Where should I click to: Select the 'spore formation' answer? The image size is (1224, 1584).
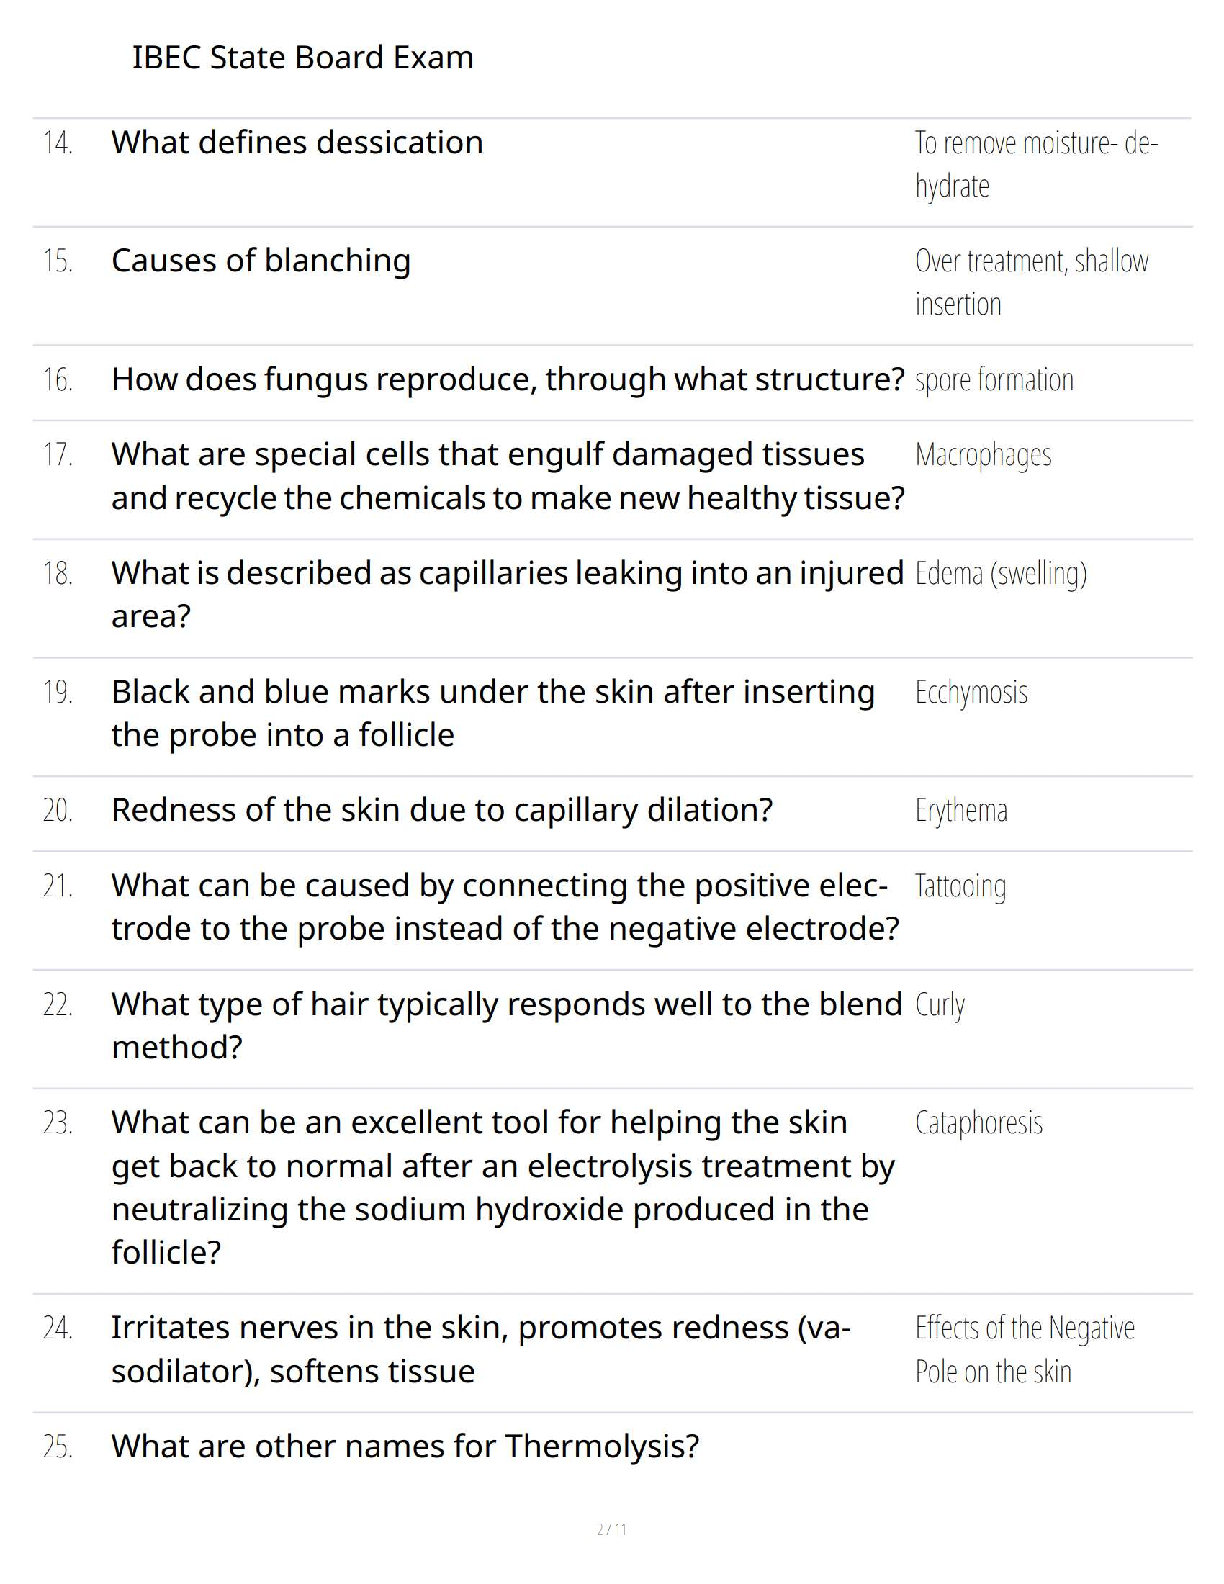point(994,380)
